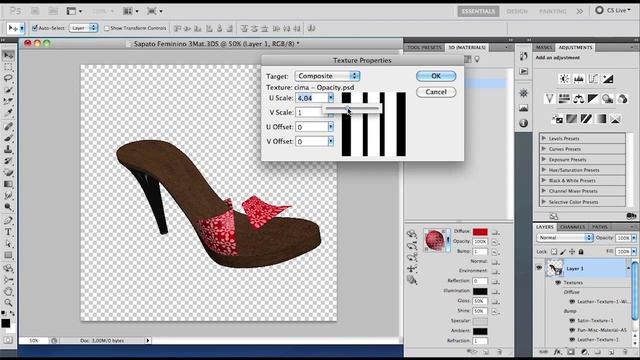
Task: Click the Levels adjustment icon
Action: click(578, 79)
